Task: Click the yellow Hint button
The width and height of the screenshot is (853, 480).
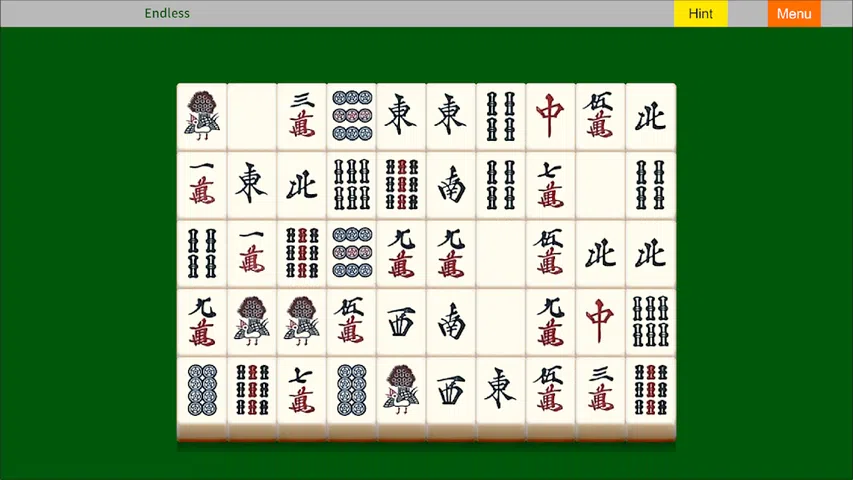Action: pyautogui.click(x=700, y=14)
